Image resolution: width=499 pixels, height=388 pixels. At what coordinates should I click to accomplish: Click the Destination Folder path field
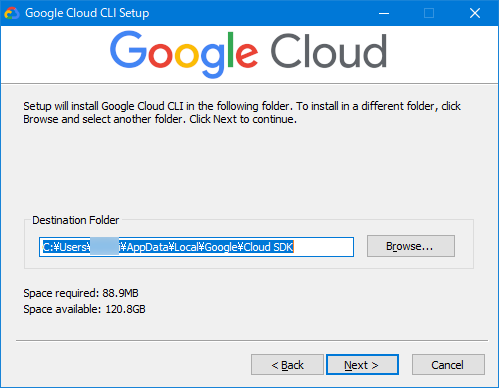pyautogui.click(x=196, y=247)
